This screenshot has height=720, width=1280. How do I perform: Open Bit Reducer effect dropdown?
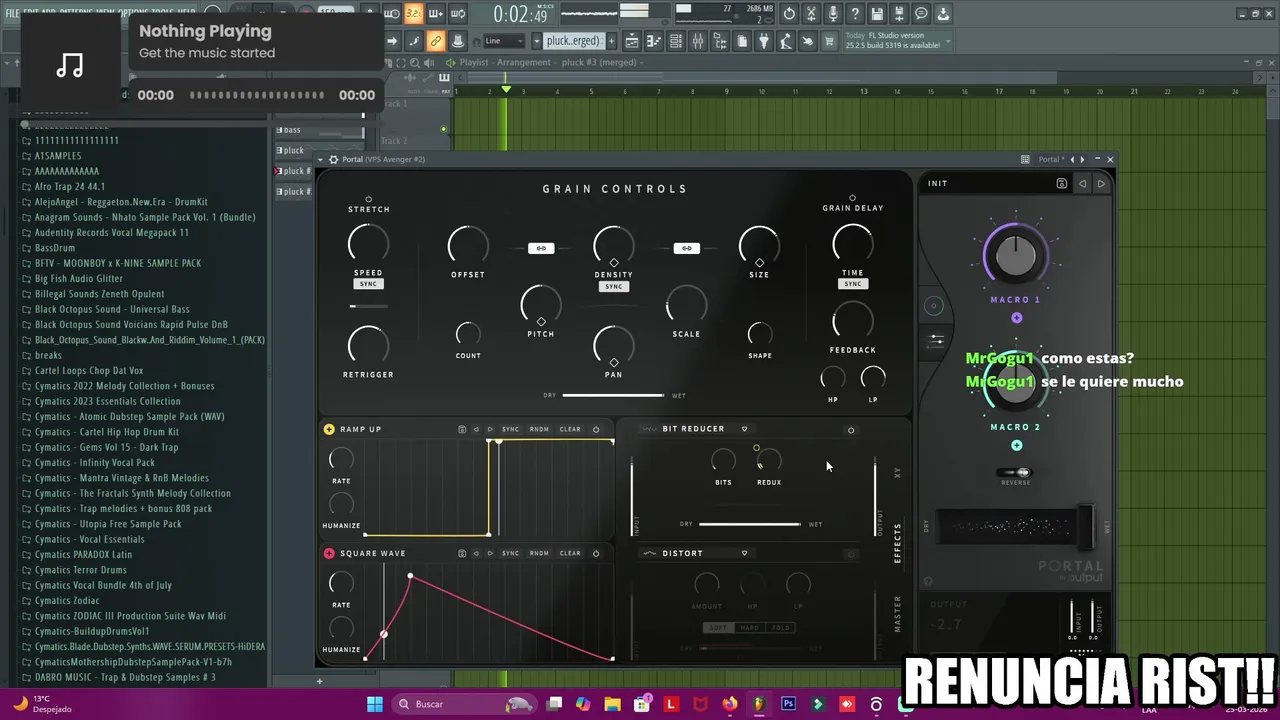(744, 429)
